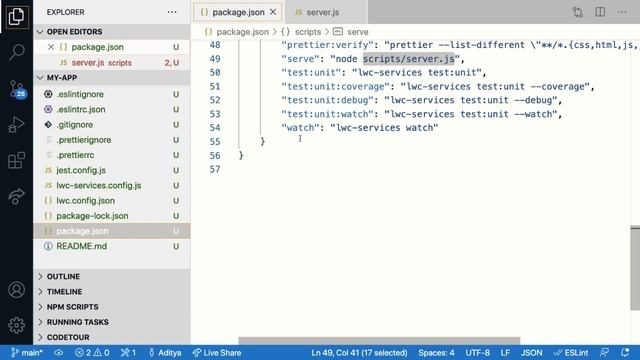Change end of line LF
The image size is (640, 360).
tap(505, 353)
